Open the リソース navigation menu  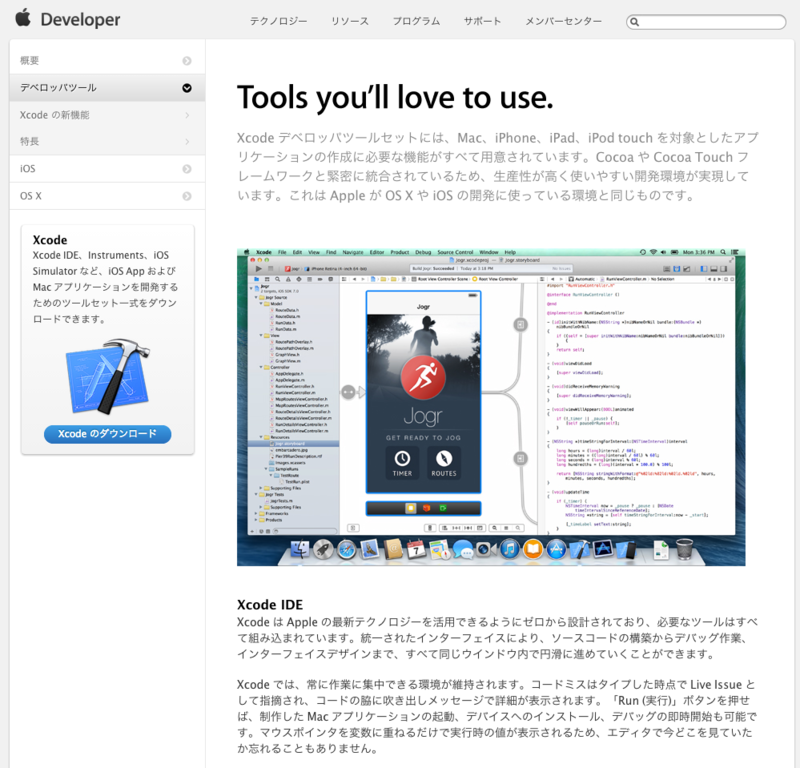point(349,21)
